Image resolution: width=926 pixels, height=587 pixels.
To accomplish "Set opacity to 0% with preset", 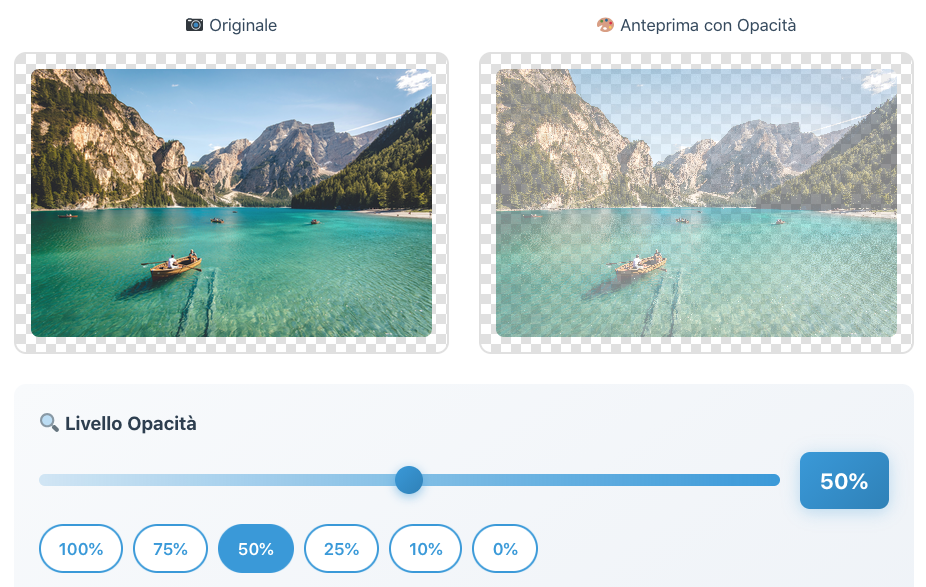I will click(x=505, y=549).
